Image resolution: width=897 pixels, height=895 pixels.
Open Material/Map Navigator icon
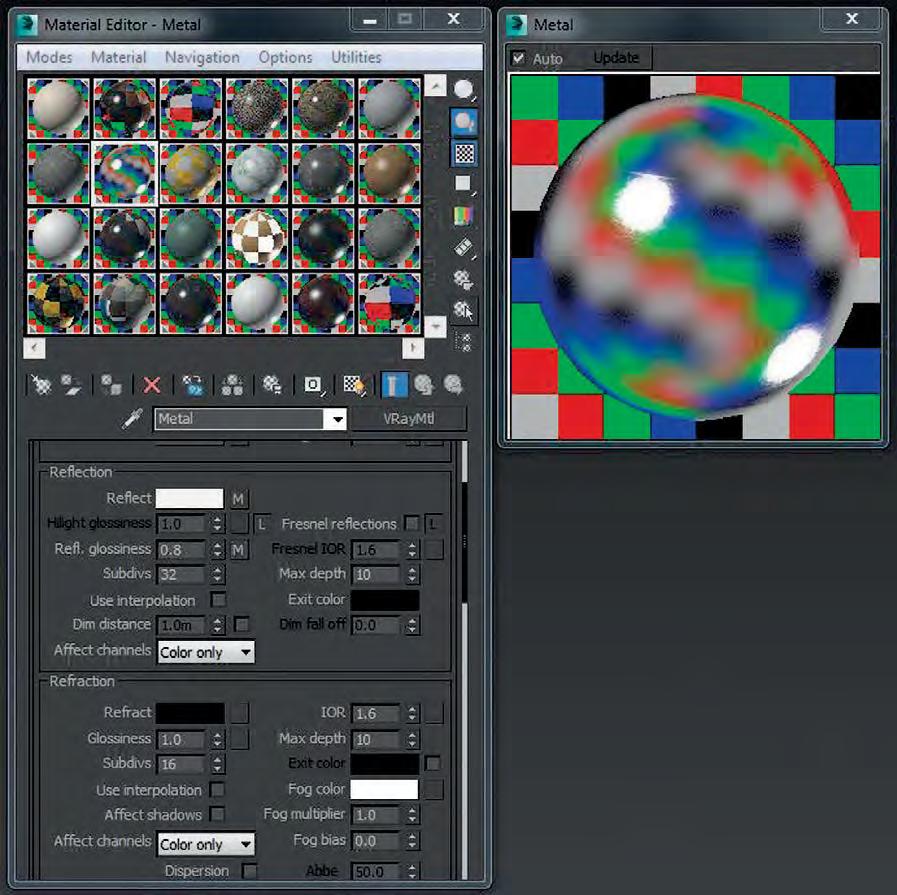pyautogui.click(x=464, y=342)
